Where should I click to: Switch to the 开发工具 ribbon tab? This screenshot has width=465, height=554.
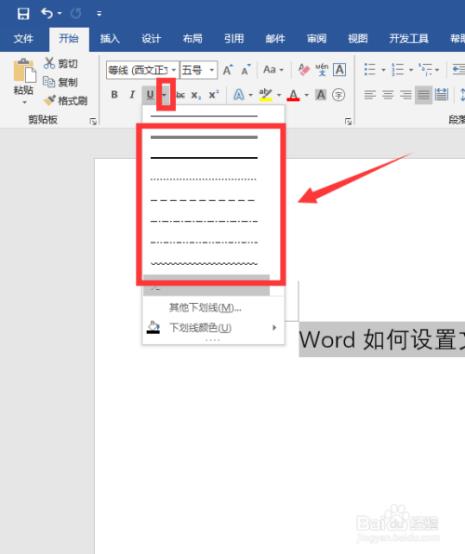409,39
